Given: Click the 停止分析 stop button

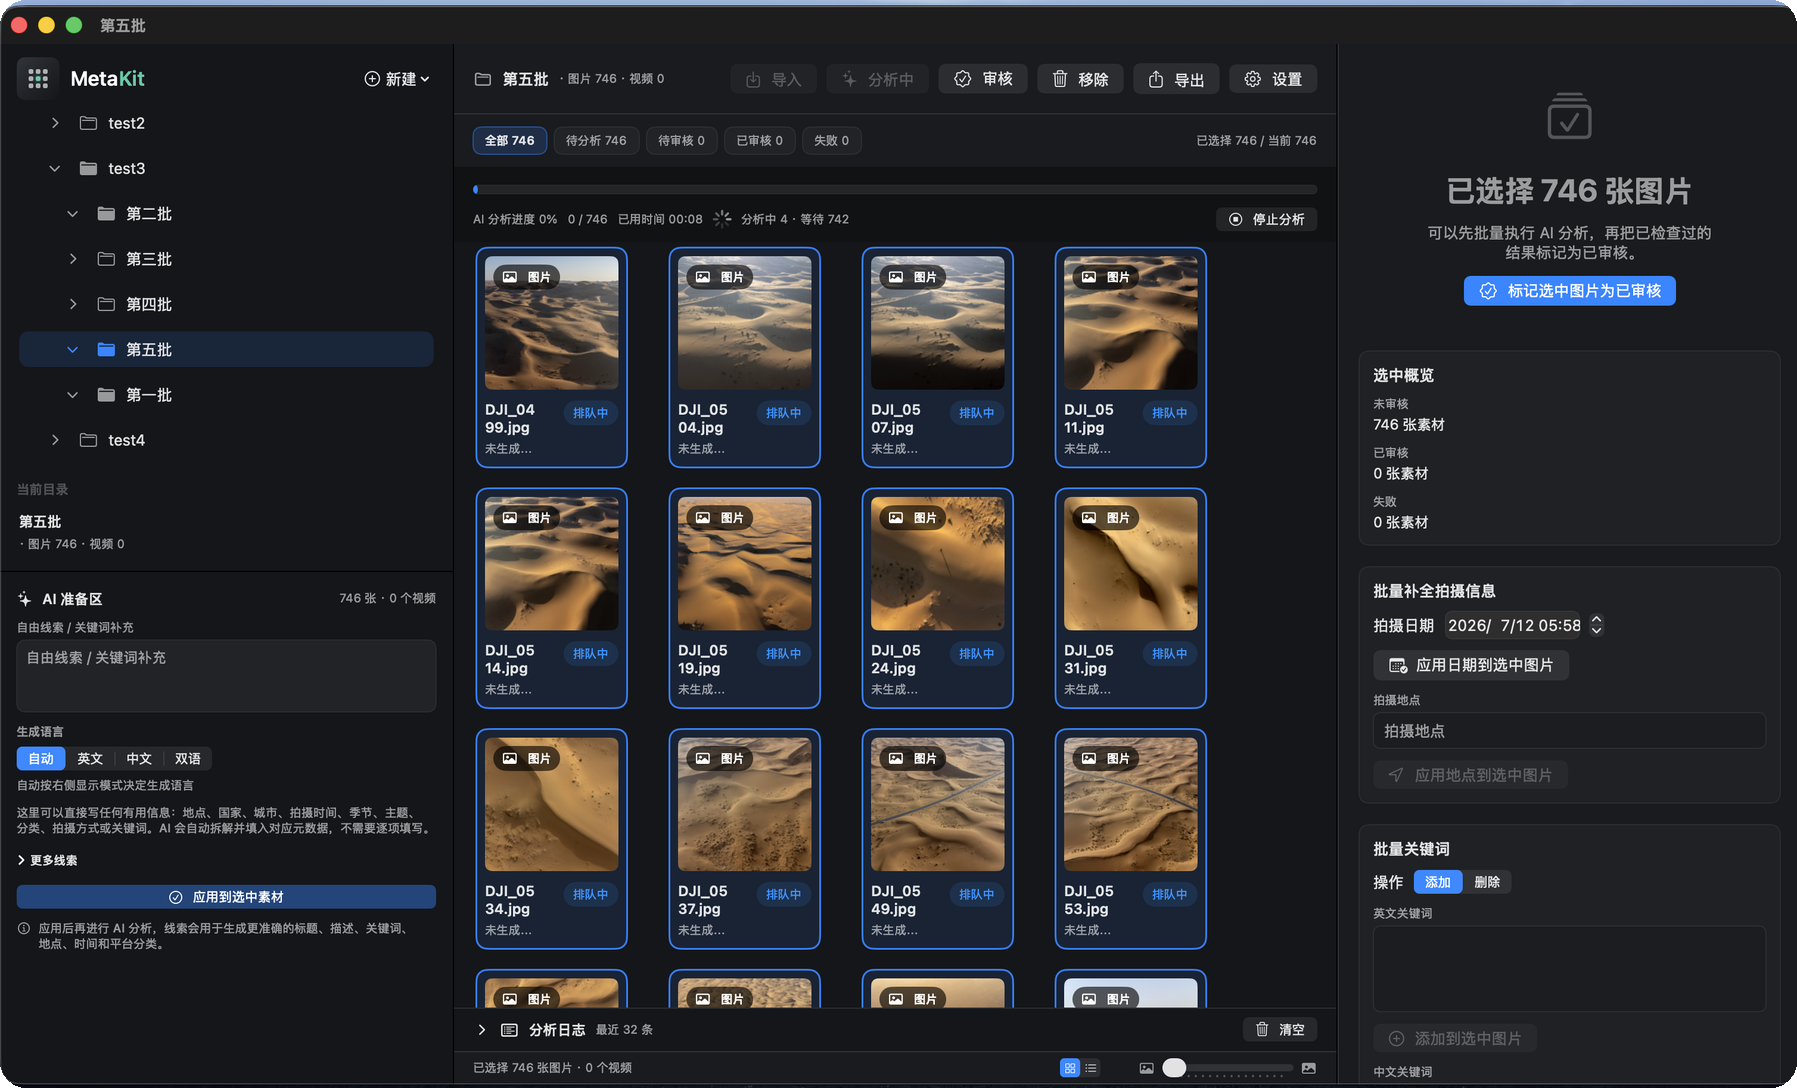Looking at the screenshot, I should 1266,219.
